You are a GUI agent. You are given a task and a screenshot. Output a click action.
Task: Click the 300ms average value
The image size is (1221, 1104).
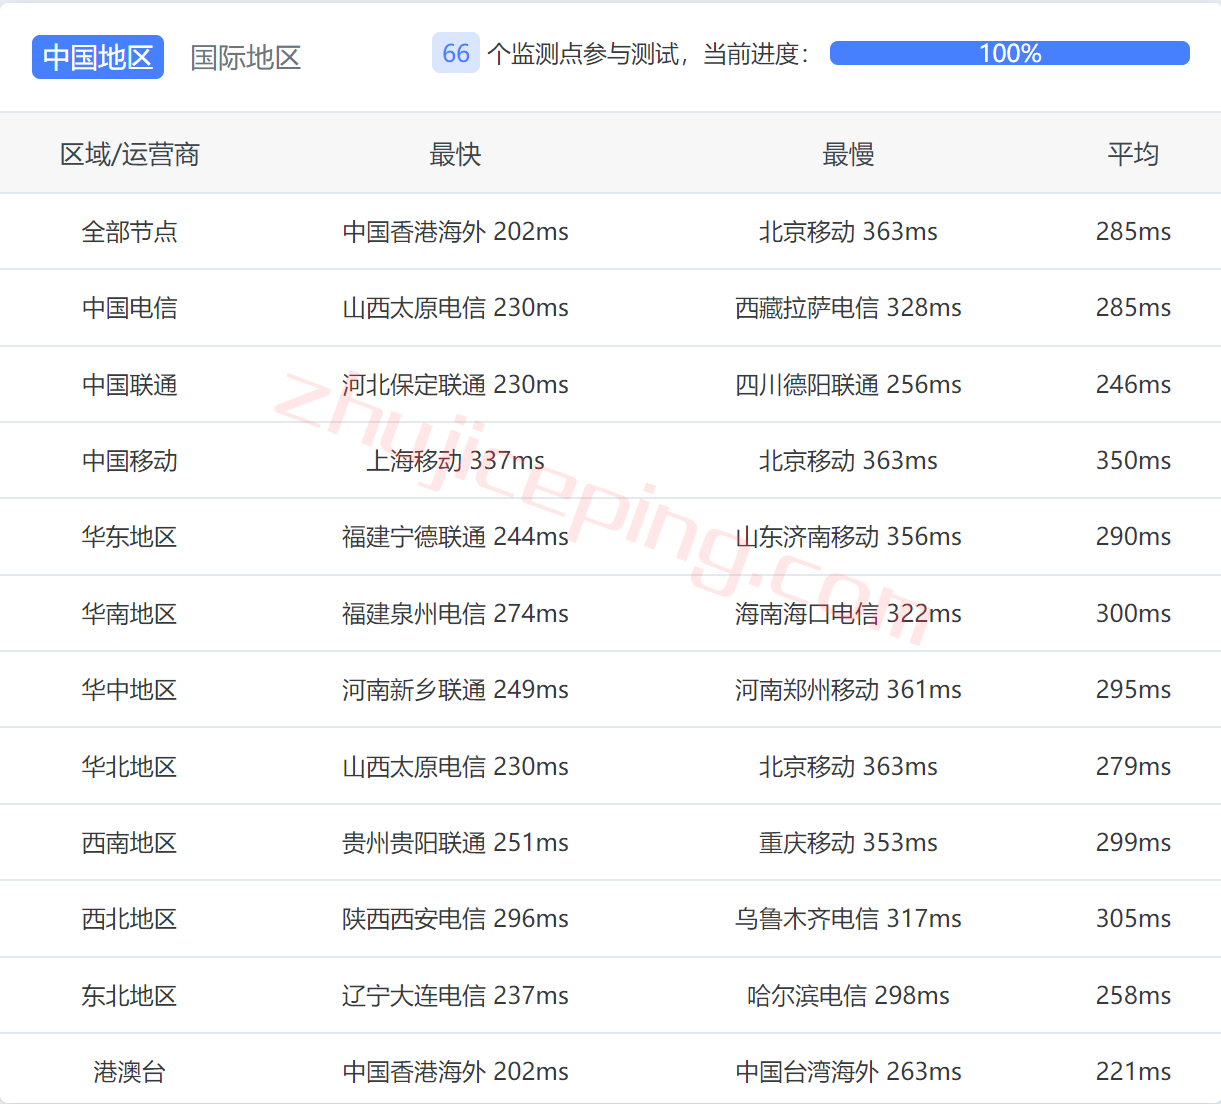coord(1133,614)
